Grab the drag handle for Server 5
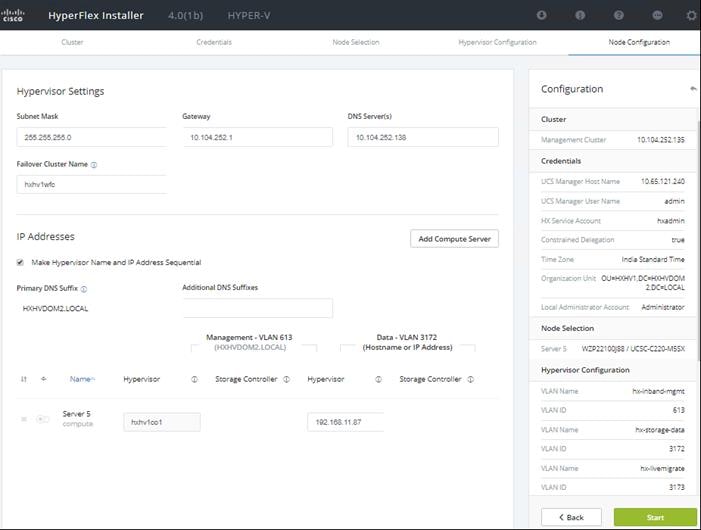701x530 pixels. pyautogui.click(x=24, y=419)
